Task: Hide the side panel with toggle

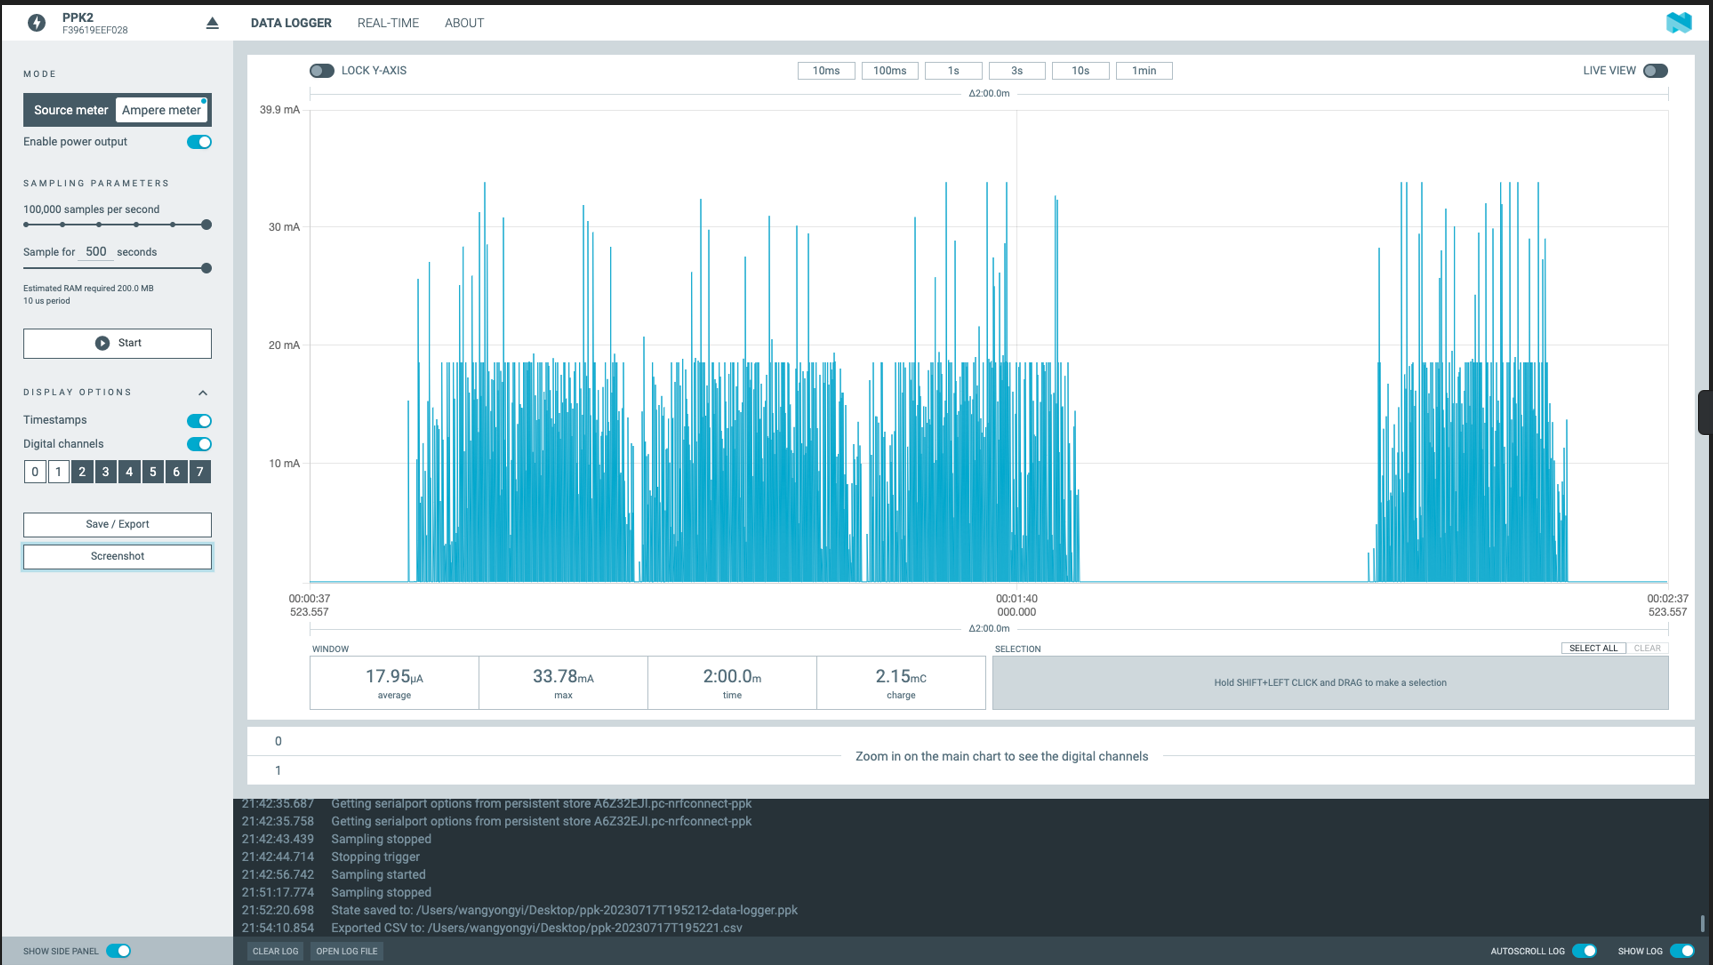Action: tap(118, 951)
